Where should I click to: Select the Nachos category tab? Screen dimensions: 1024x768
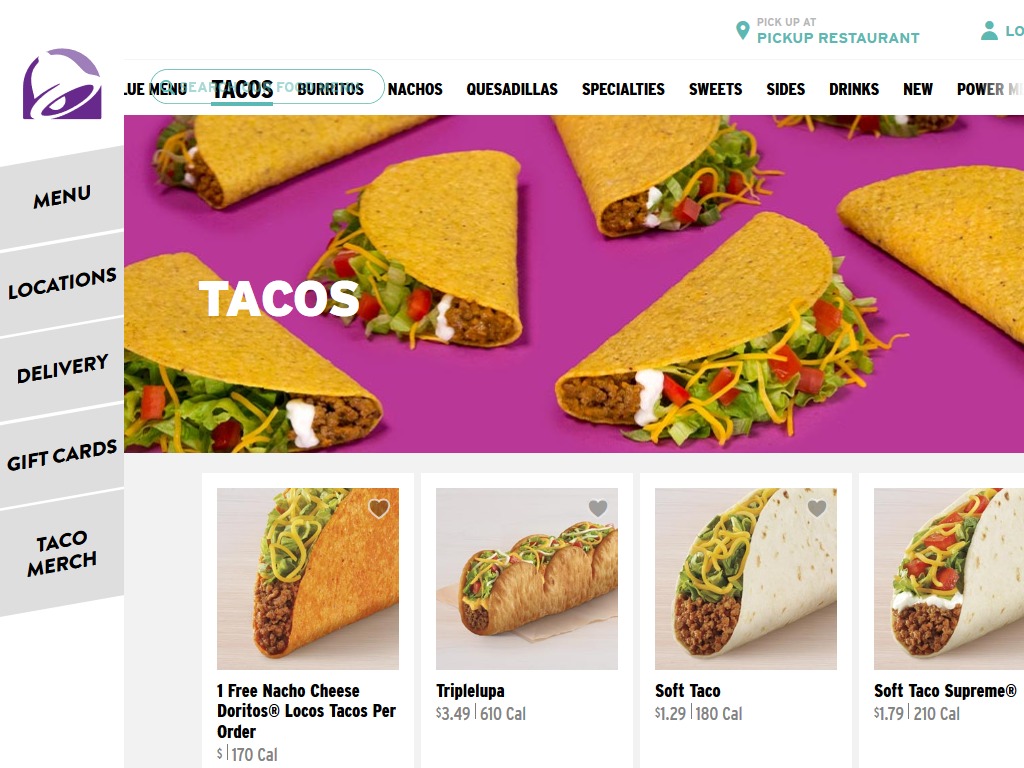(415, 89)
